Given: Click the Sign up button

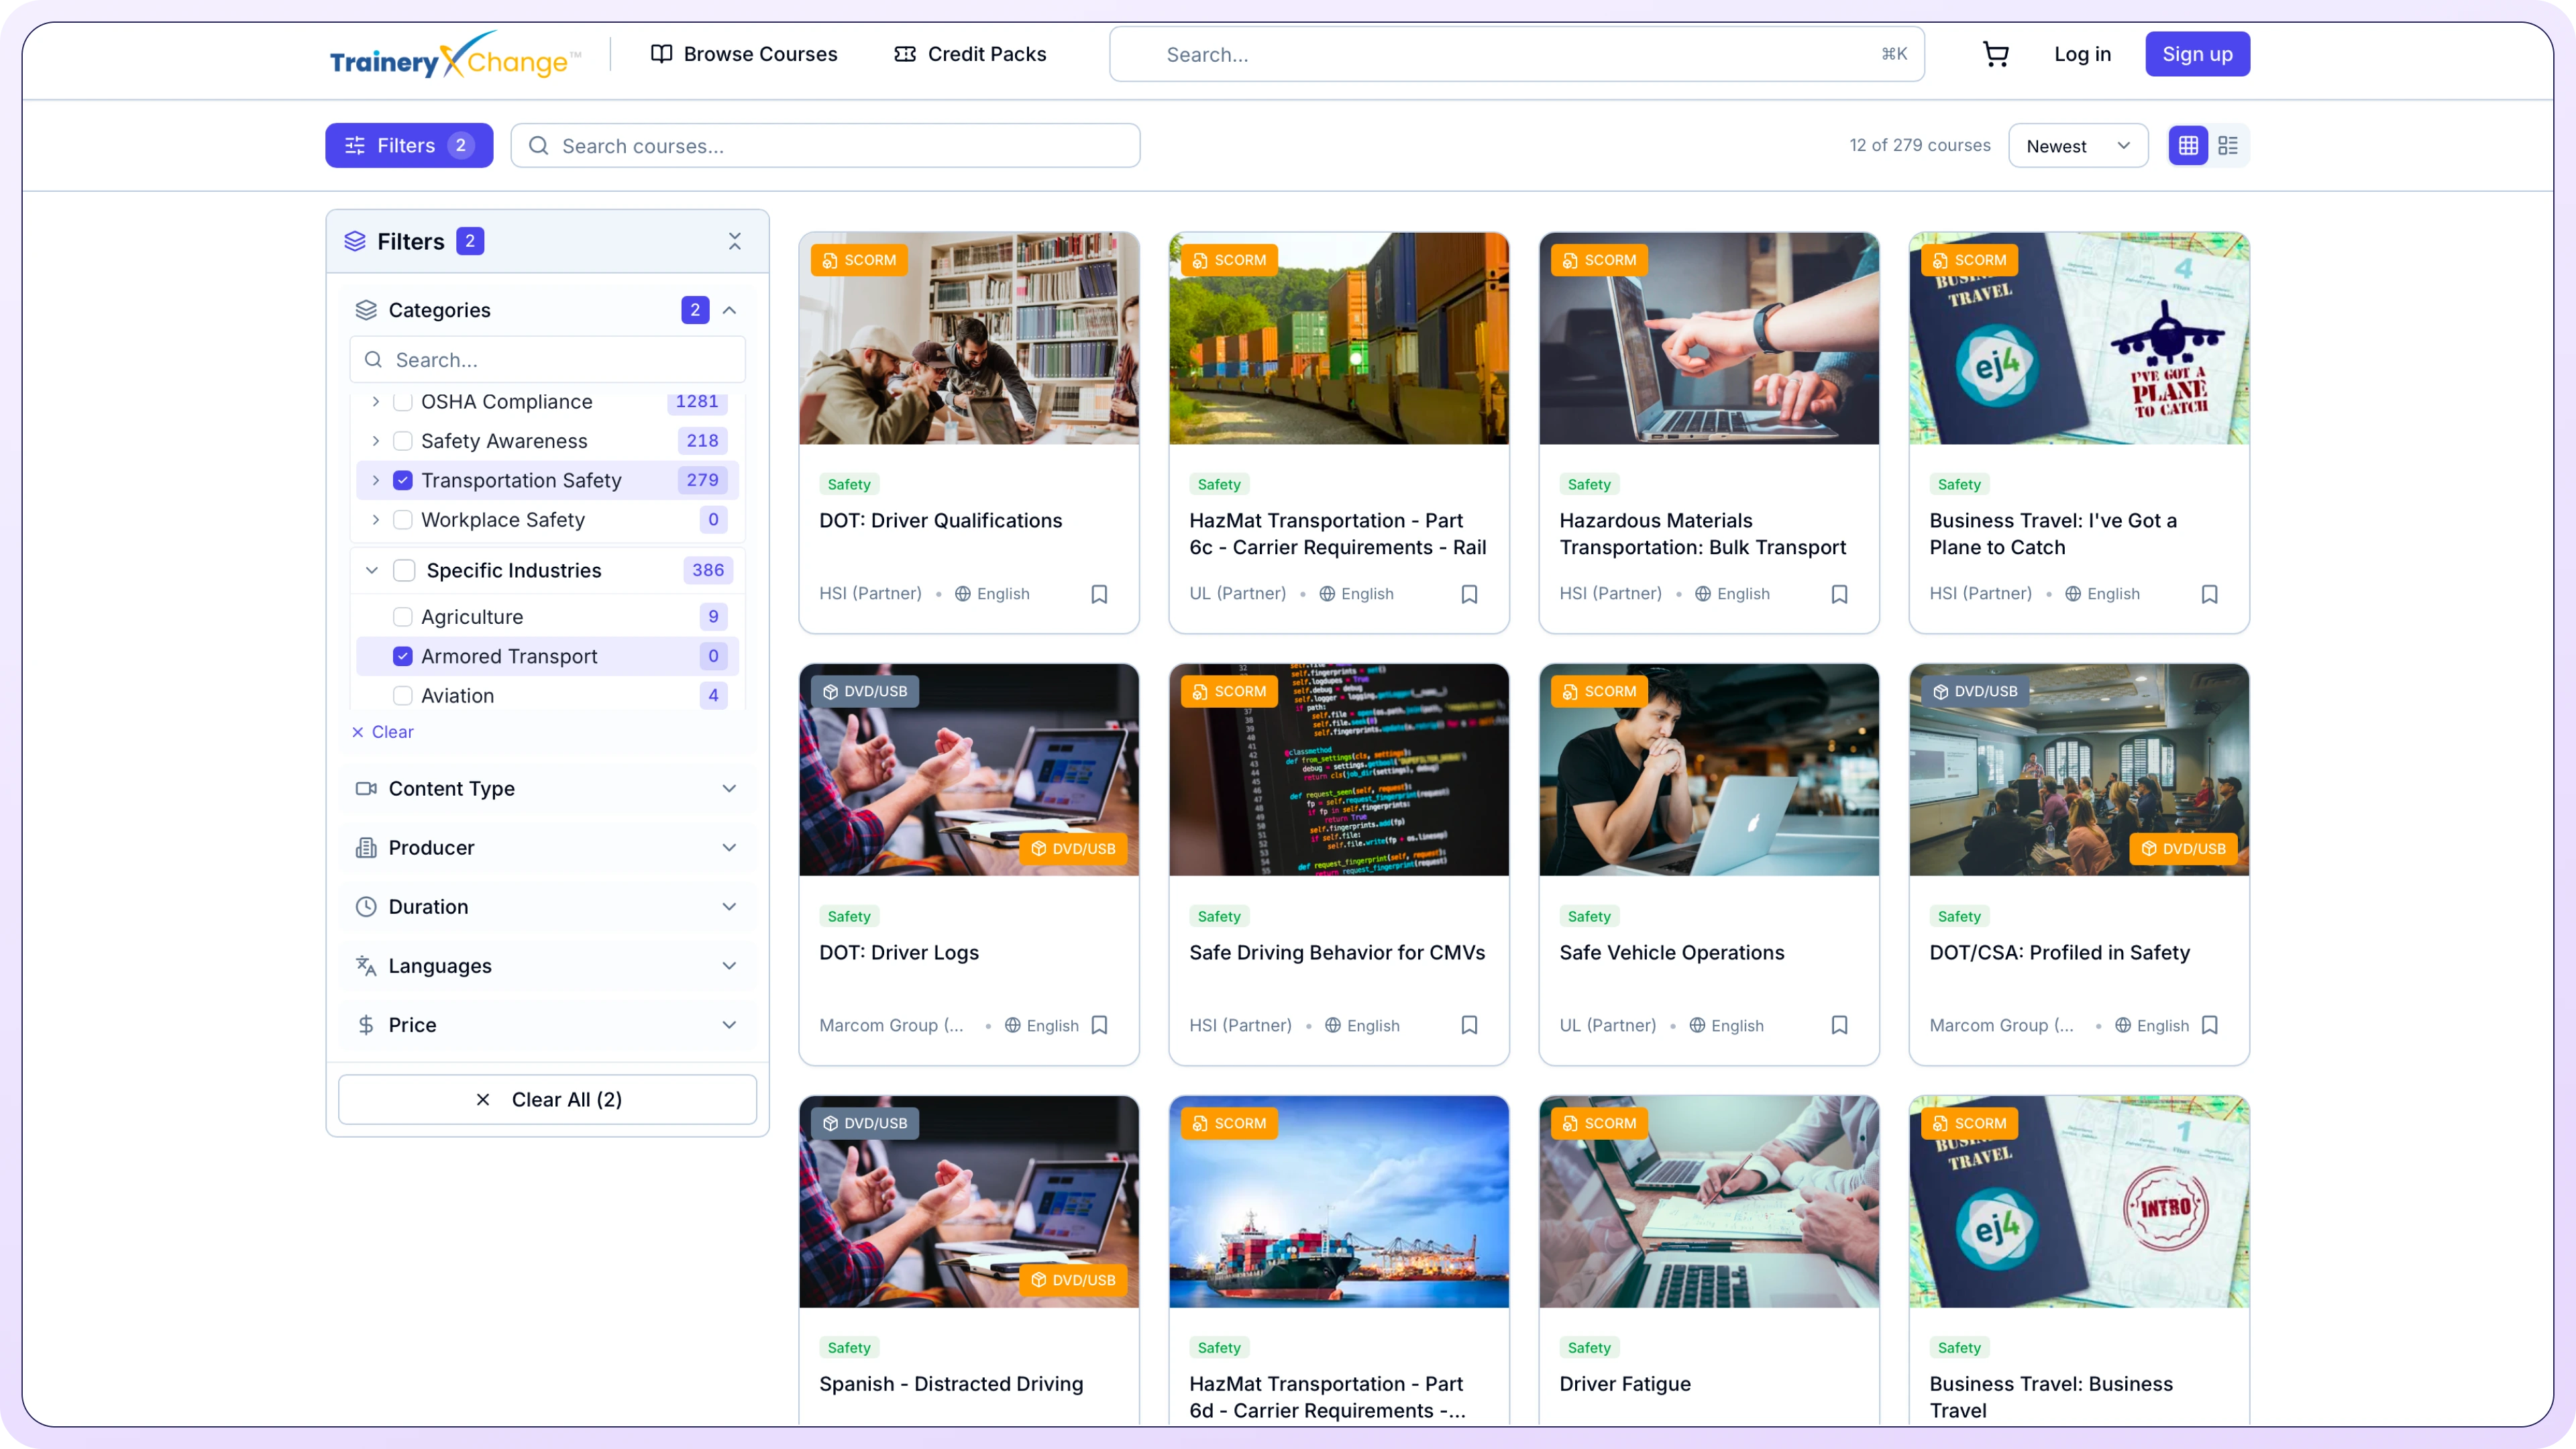Looking at the screenshot, I should (x=2197, y=54).
